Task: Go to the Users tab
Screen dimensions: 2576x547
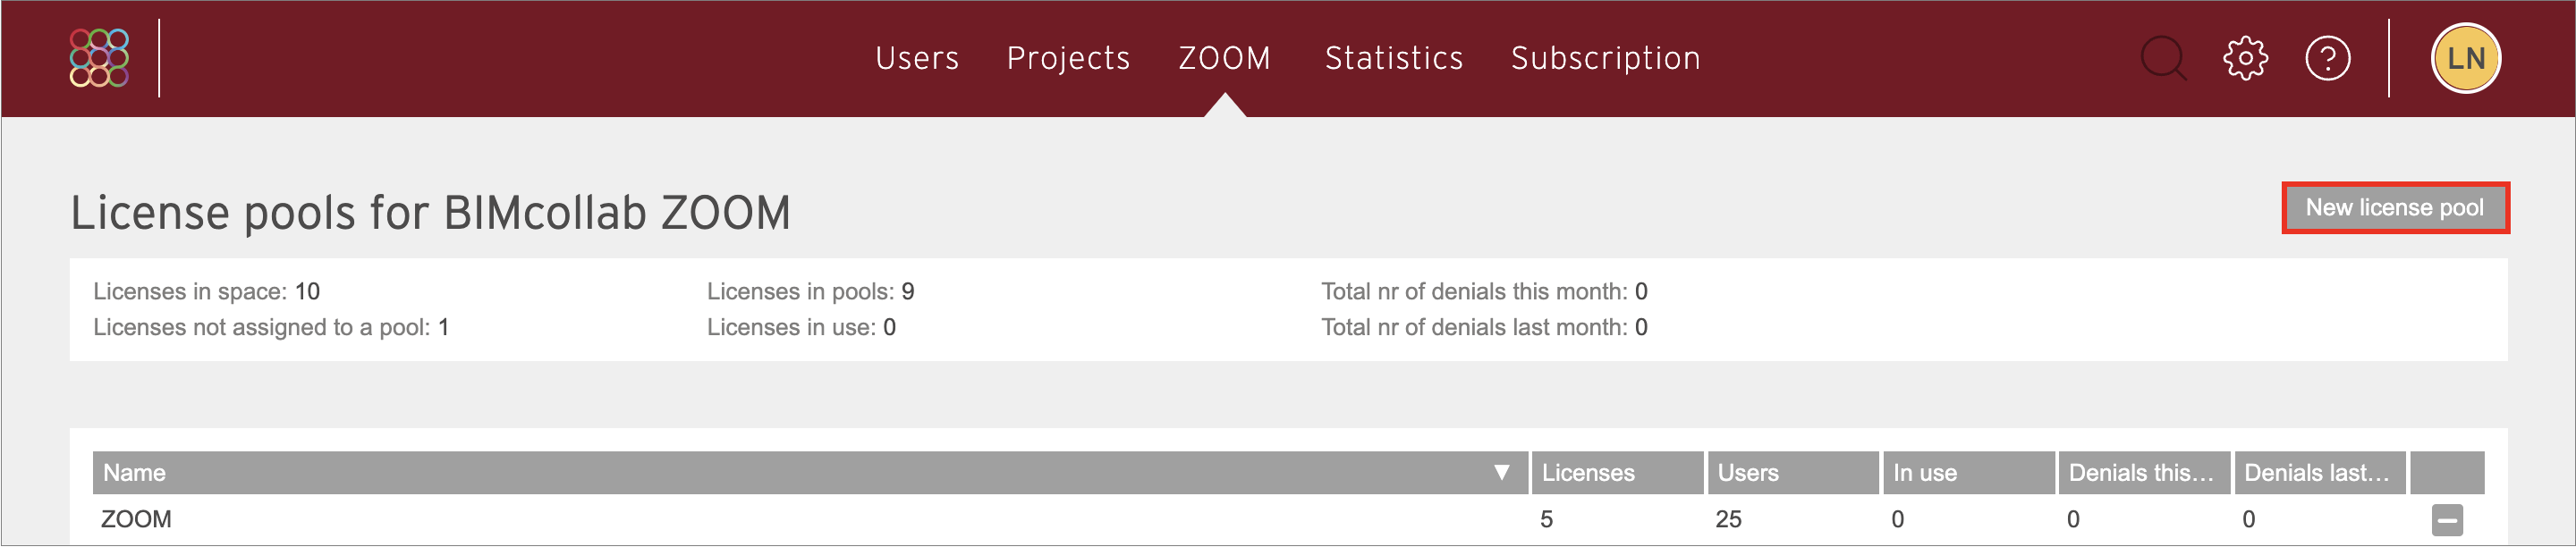Action: (917, 58)
